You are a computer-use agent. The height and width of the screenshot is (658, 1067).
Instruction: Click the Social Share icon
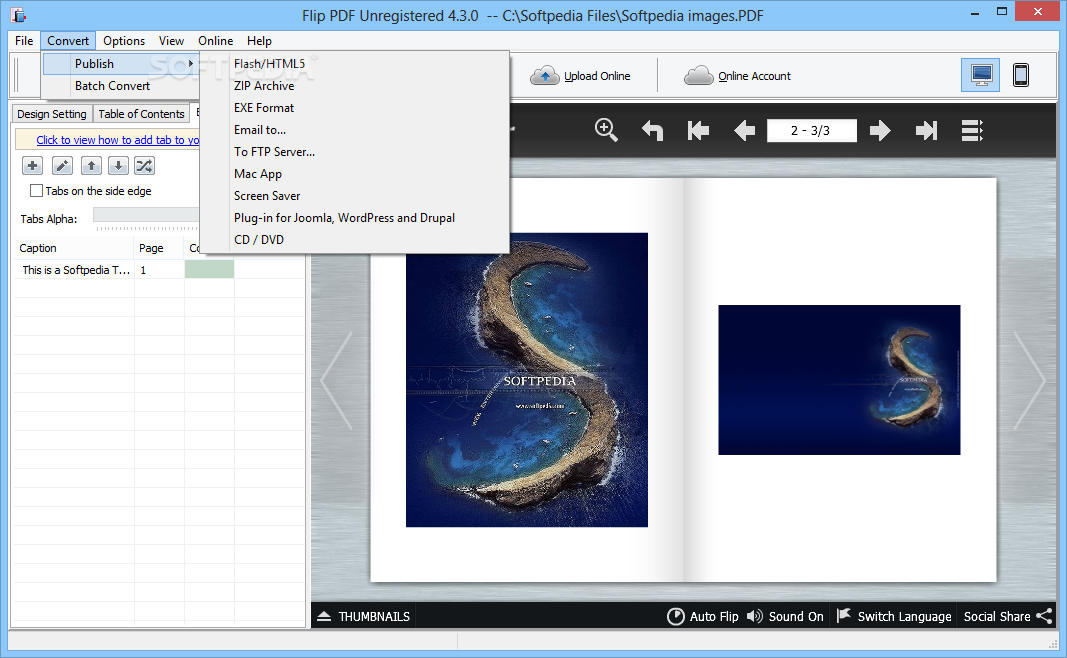click(x=1044, y=616)
